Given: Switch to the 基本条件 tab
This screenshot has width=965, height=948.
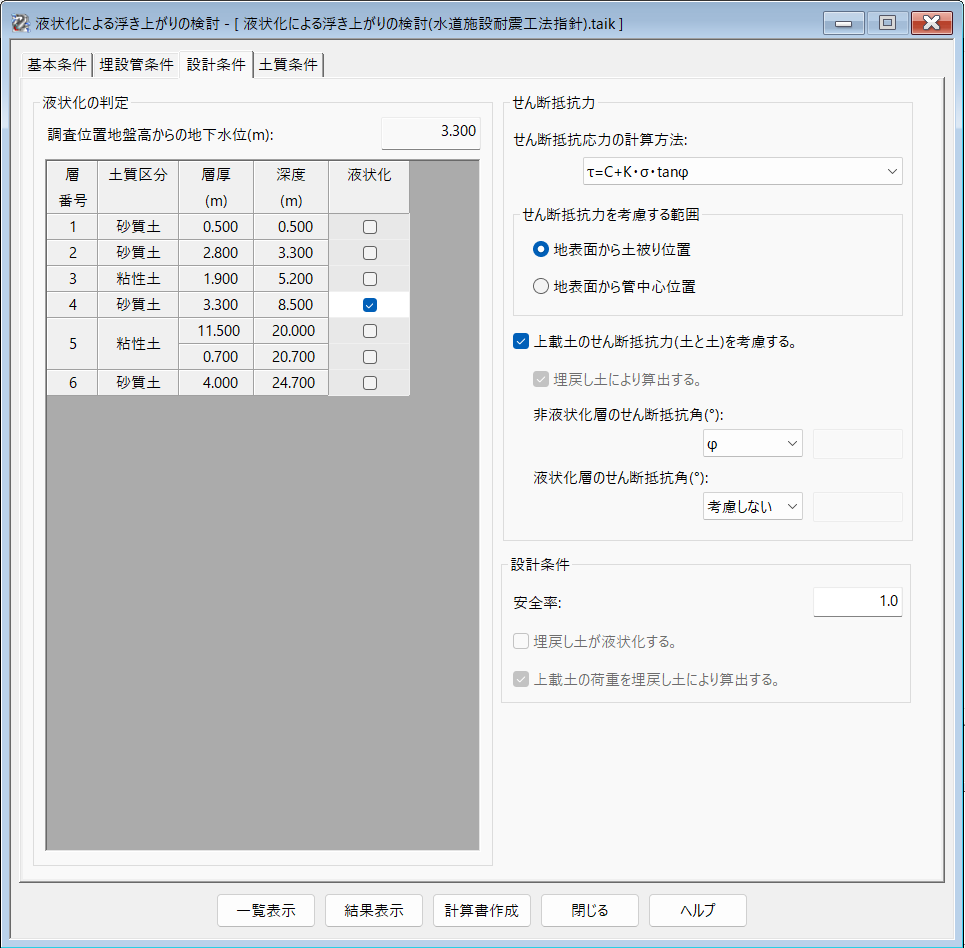Looking at the screenshot, I should pyautogui.click(x=56, y=65).
